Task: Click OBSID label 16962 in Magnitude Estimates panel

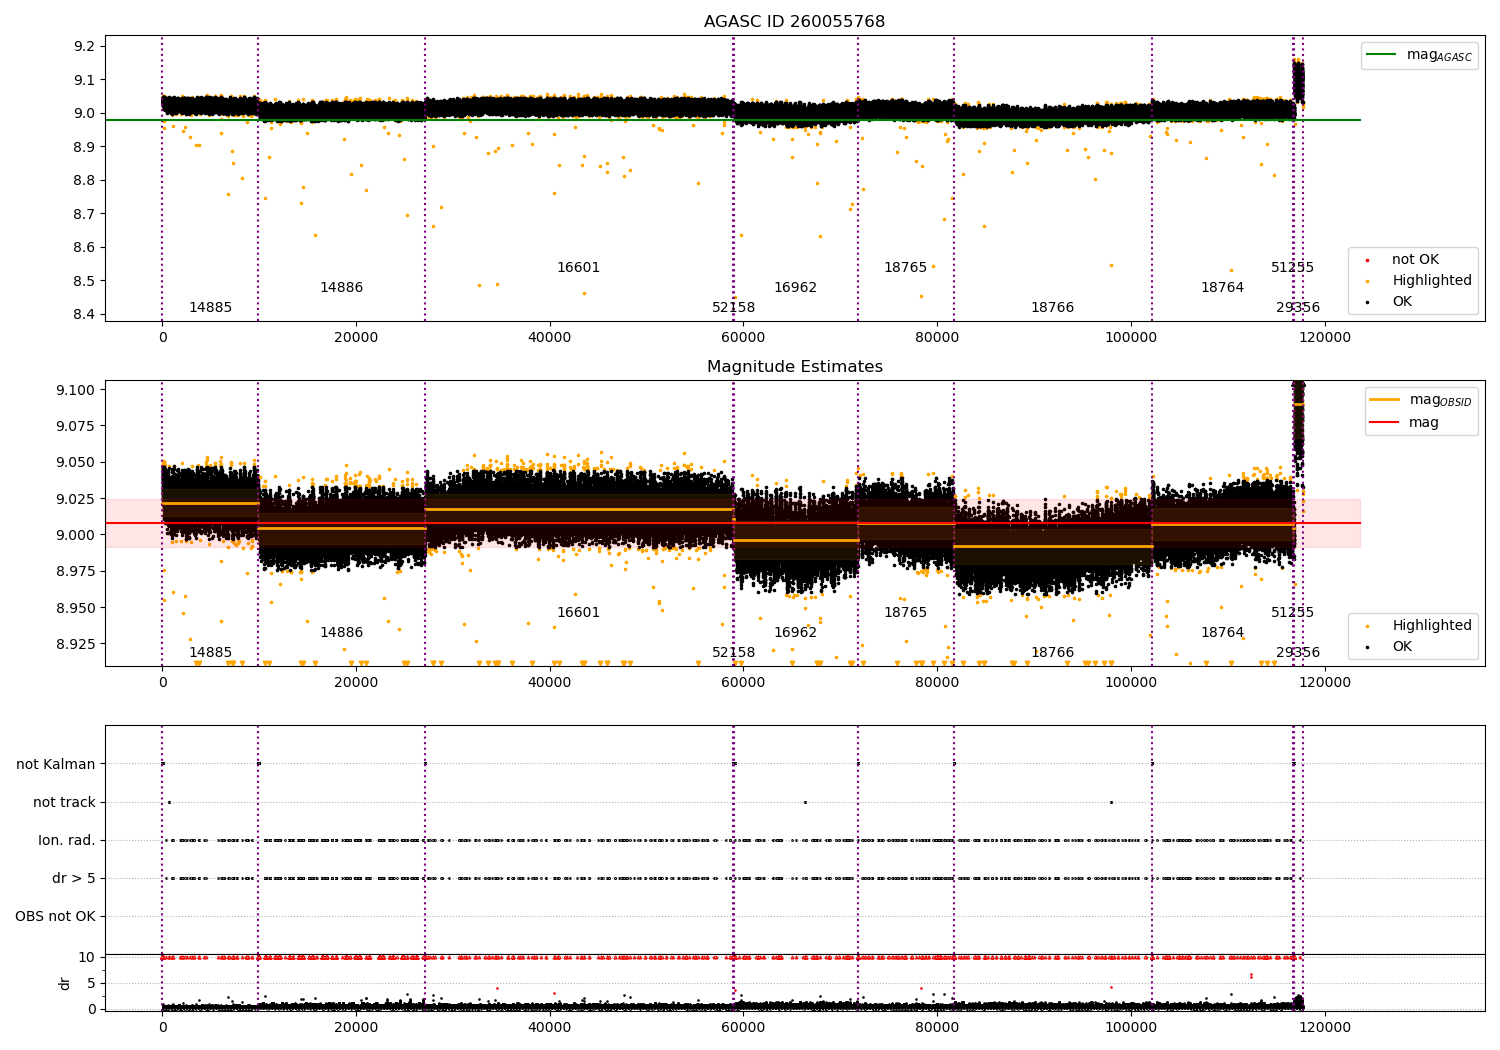Action: coord(795,632)
